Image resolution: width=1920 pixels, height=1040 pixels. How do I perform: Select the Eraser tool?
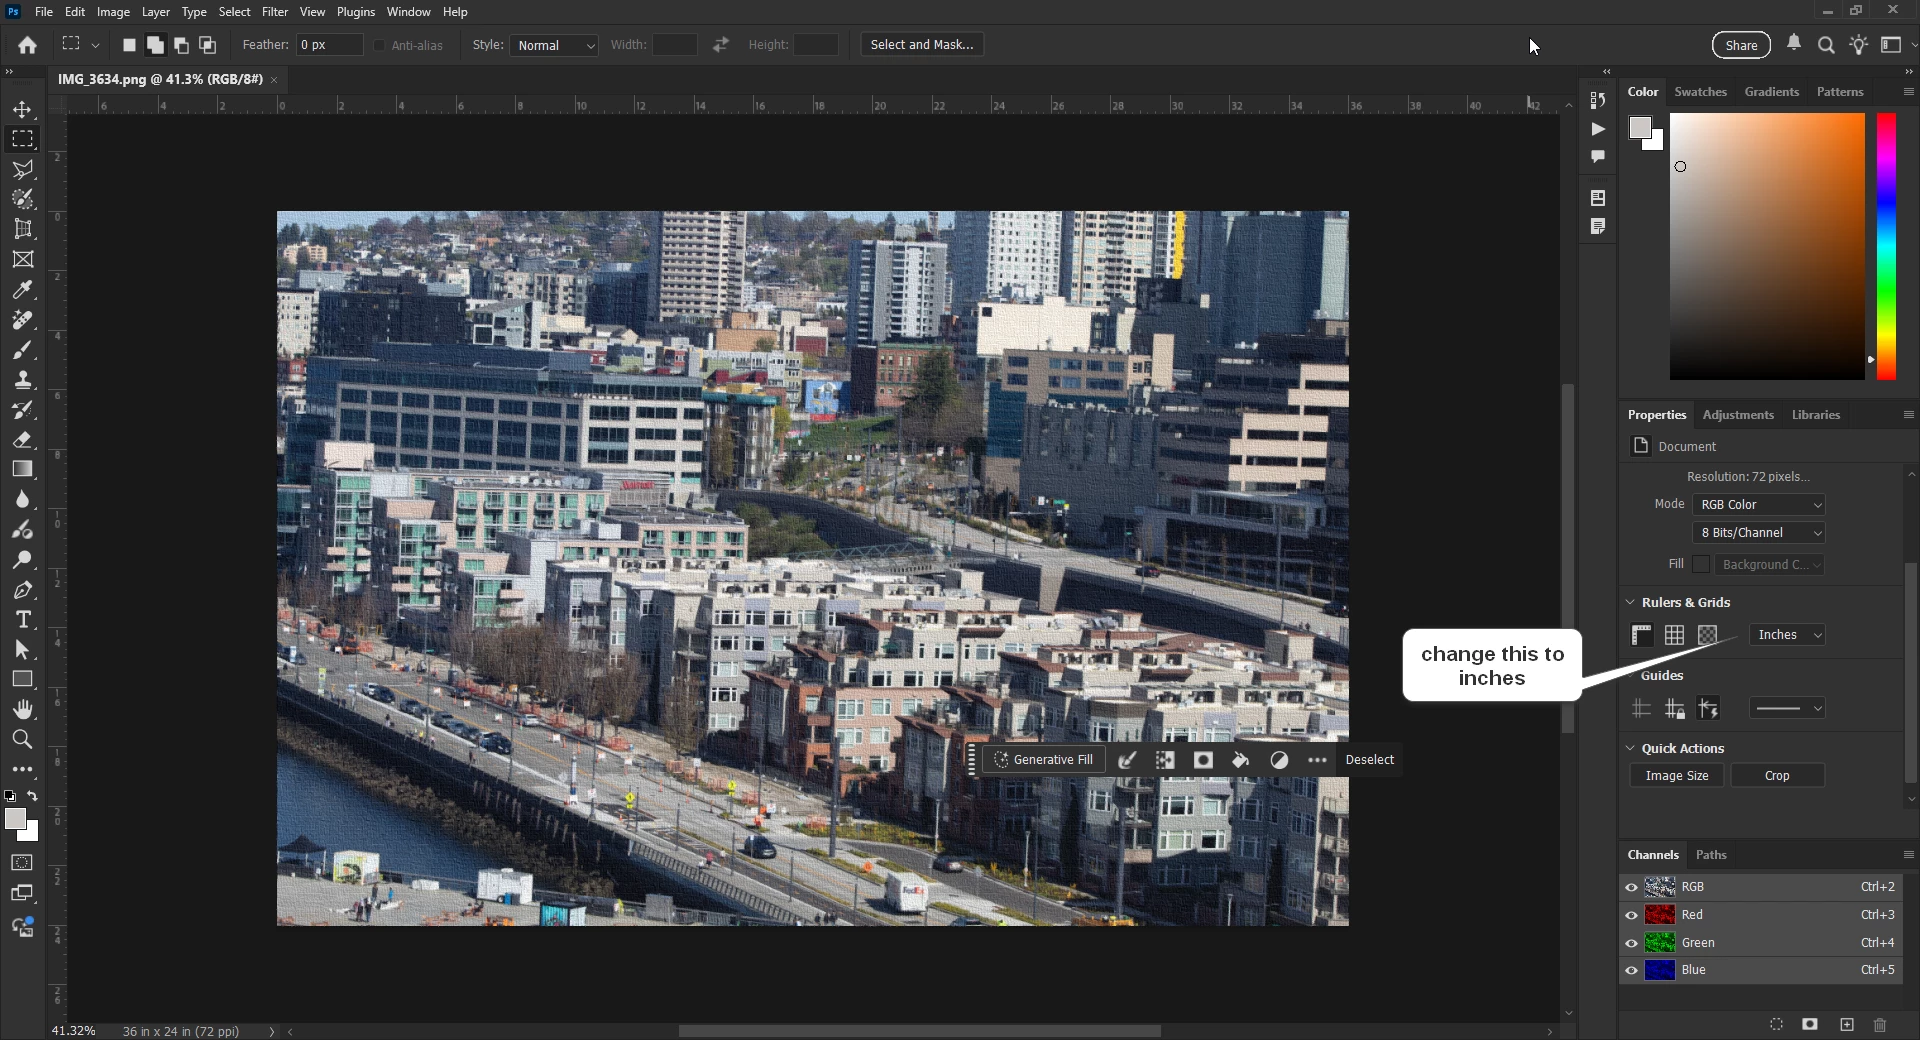click(22, 439)
